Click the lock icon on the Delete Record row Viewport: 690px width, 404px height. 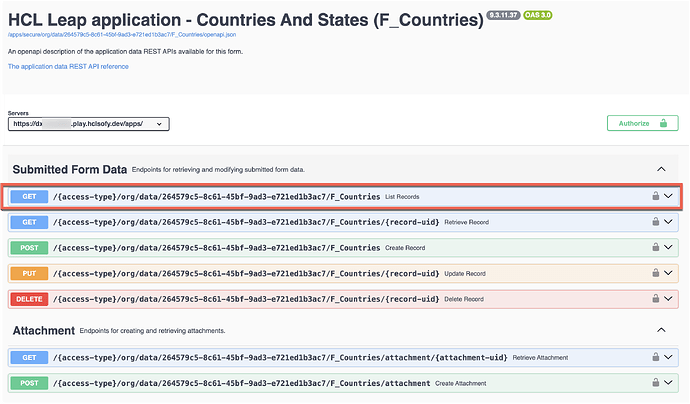655,298
